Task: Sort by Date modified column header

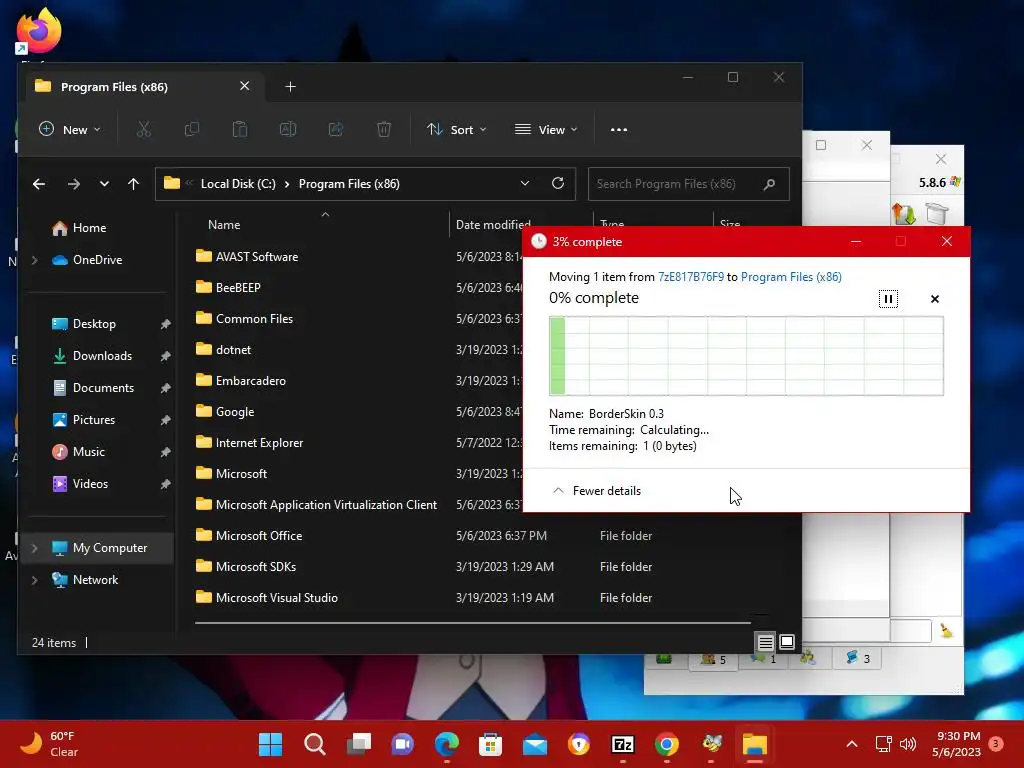Action: click(x=493, y=225)
